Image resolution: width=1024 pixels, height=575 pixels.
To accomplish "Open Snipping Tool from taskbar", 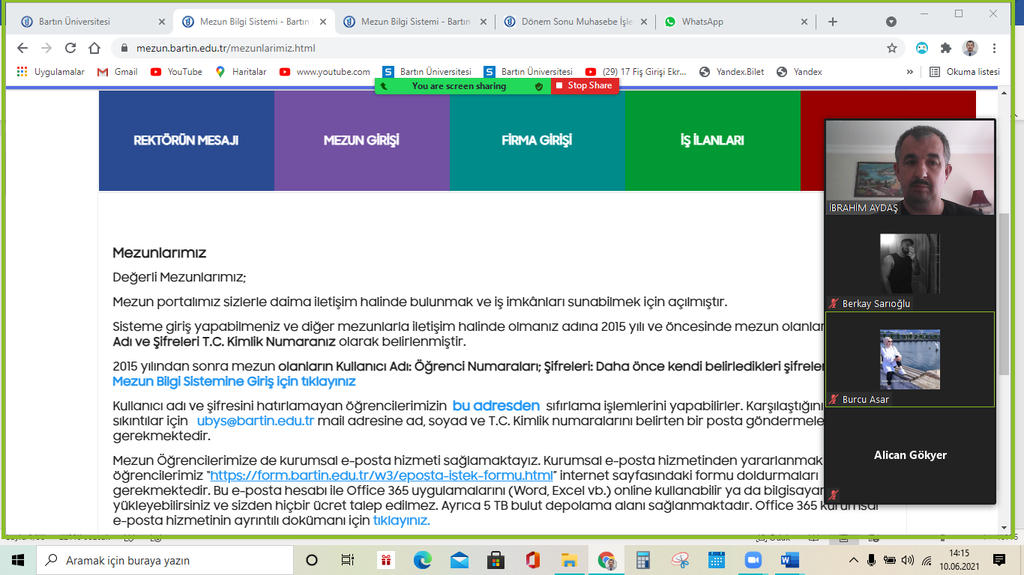I will [x=680, y=560].
